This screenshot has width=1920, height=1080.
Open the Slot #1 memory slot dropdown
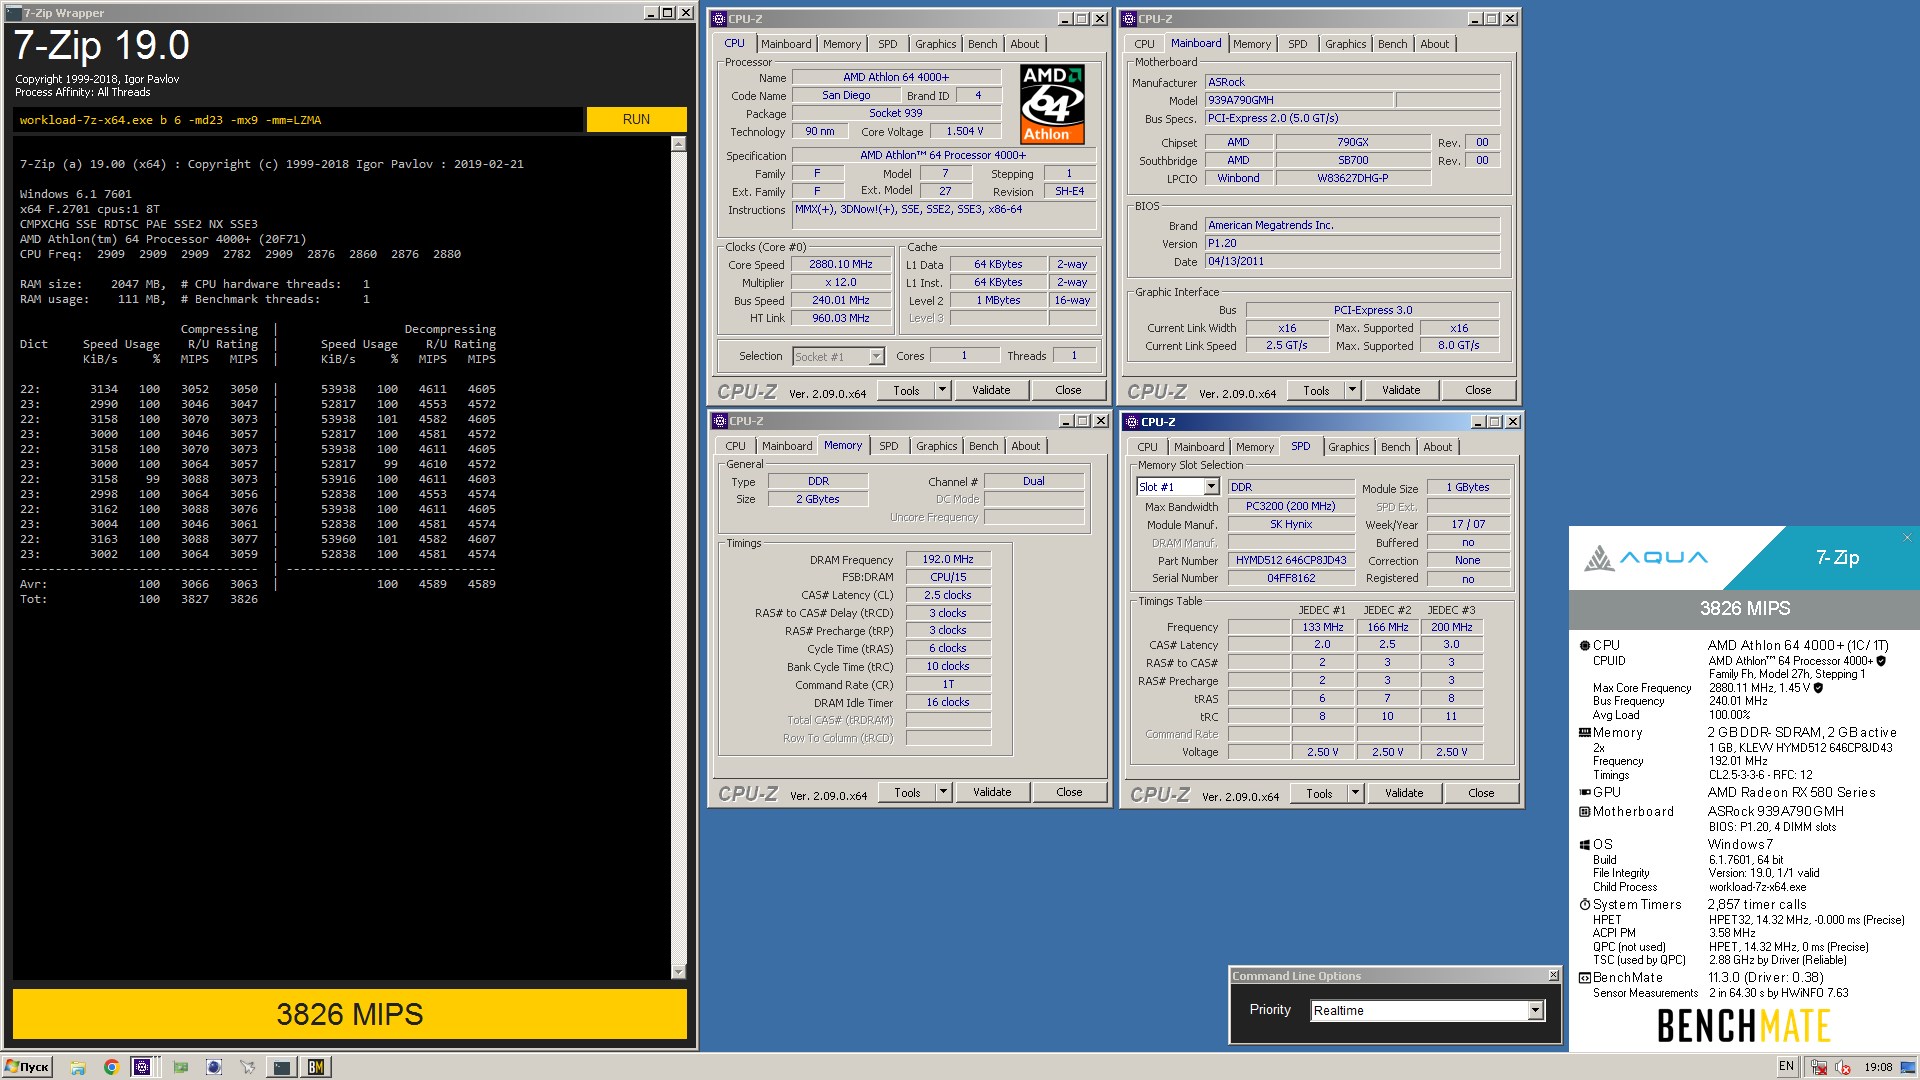(1211, 487)
